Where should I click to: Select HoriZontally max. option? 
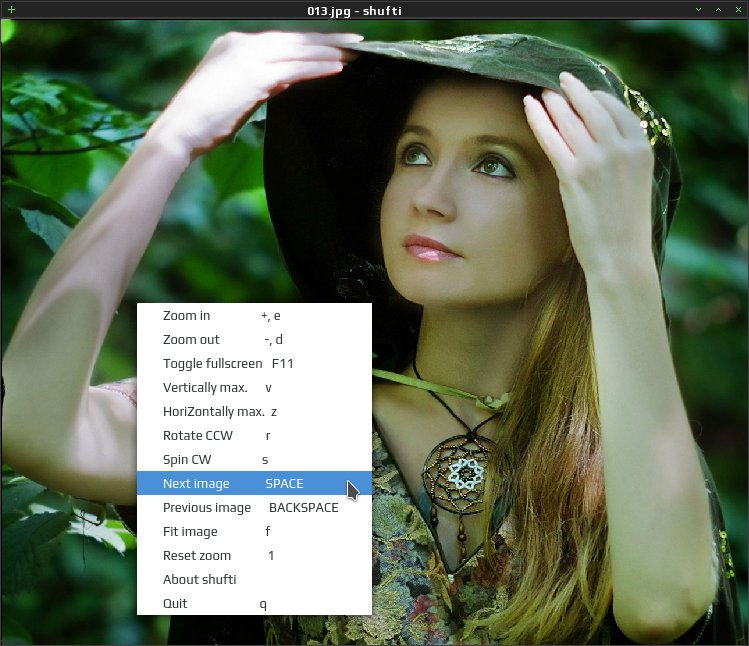254,411
